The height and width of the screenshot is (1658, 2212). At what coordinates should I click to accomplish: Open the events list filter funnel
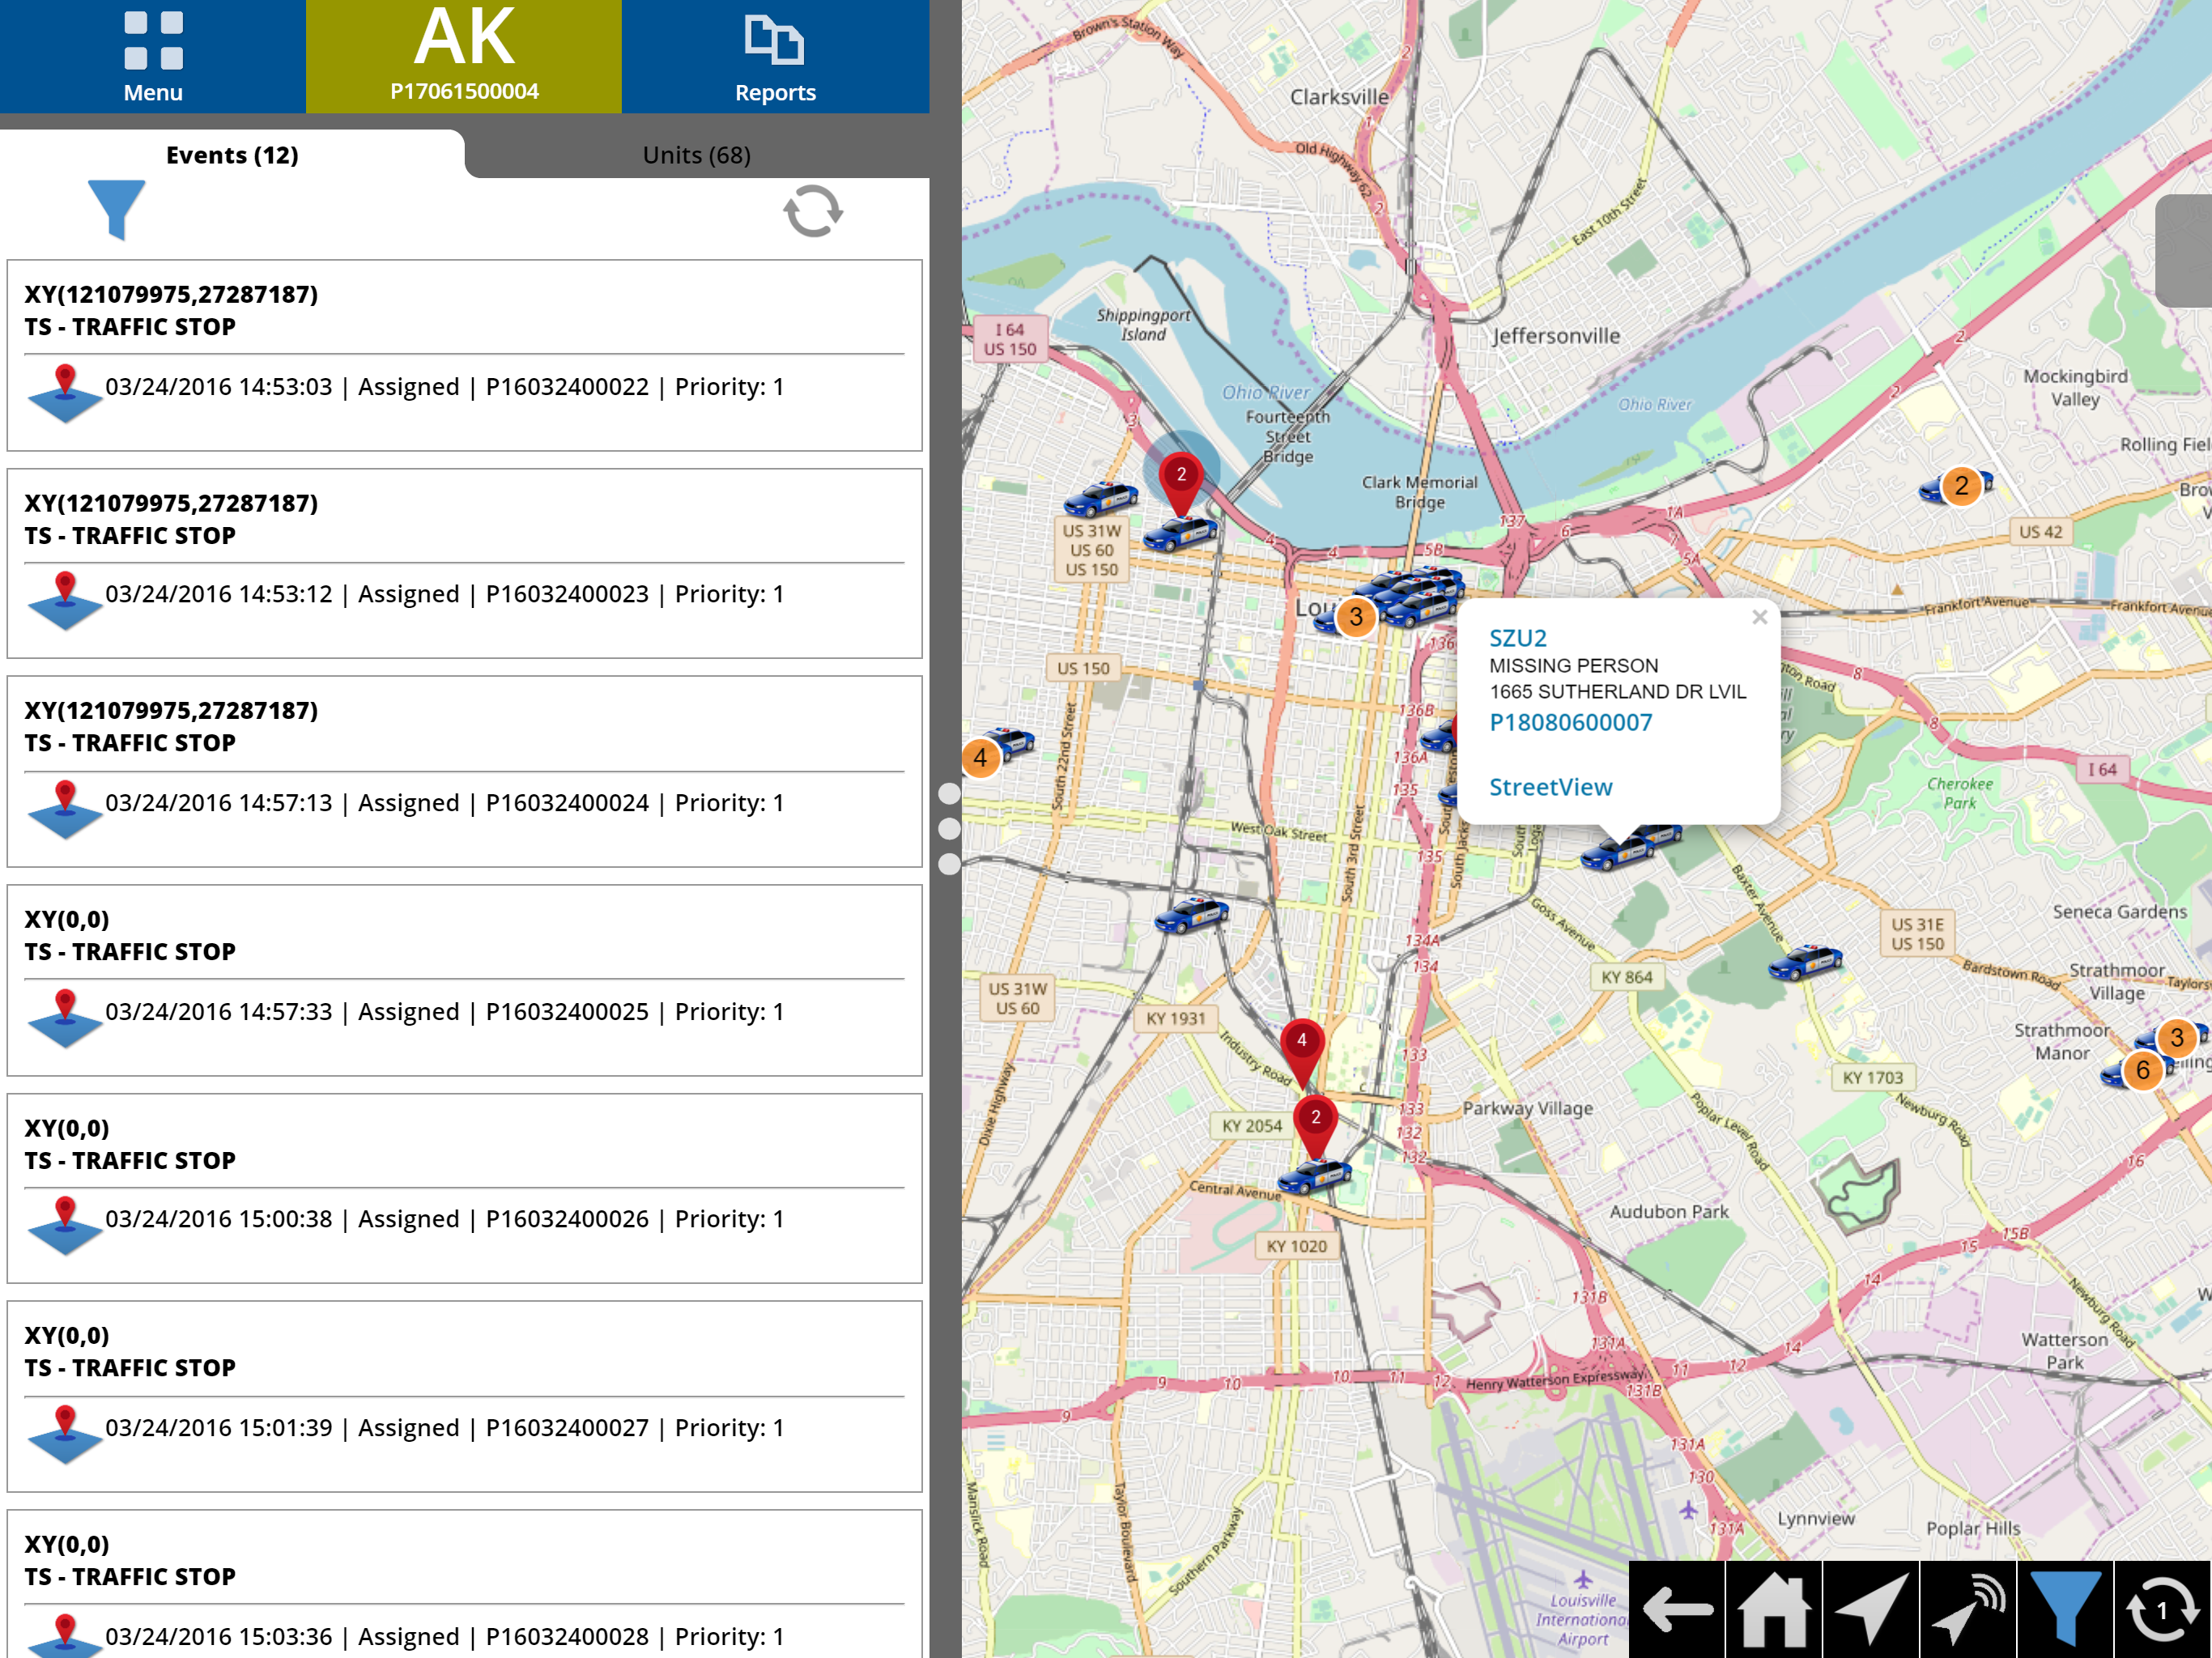[117, 210]
